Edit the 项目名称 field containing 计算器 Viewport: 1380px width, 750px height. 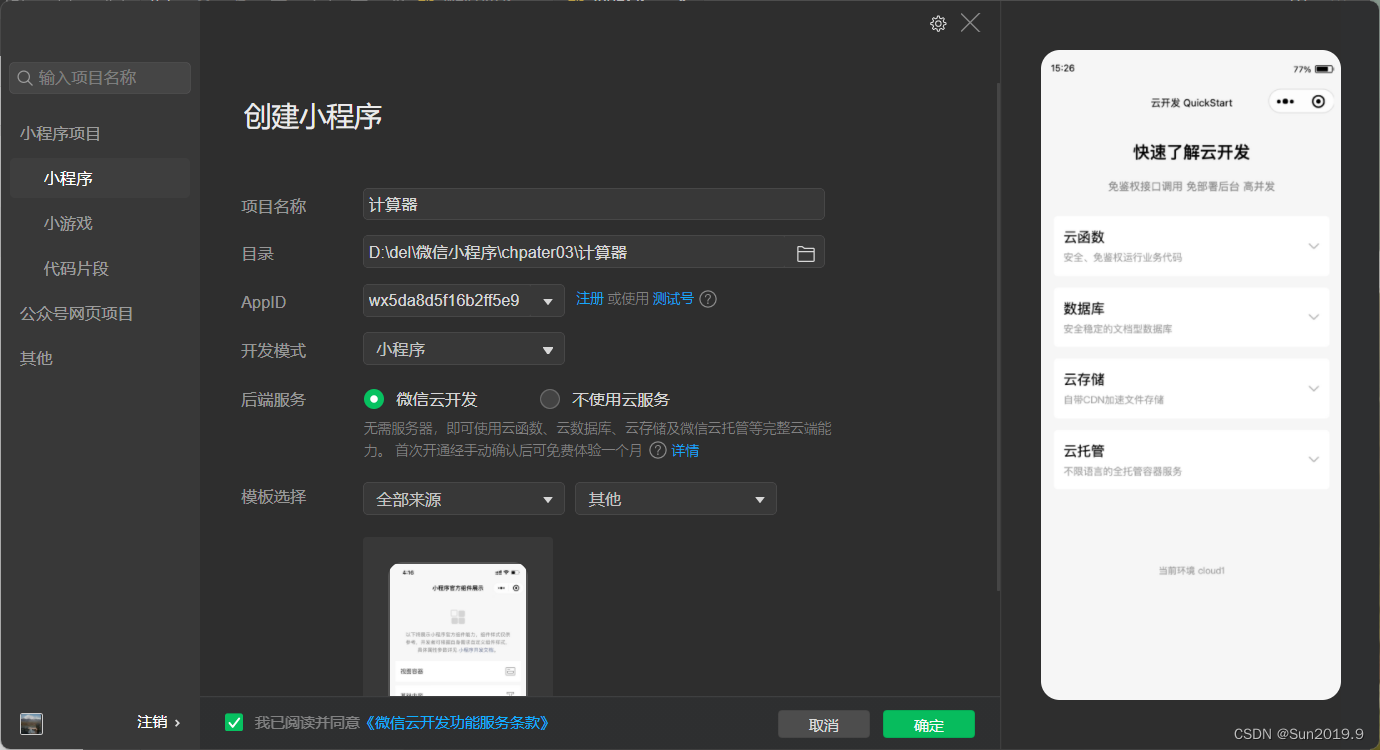(594, 204)
